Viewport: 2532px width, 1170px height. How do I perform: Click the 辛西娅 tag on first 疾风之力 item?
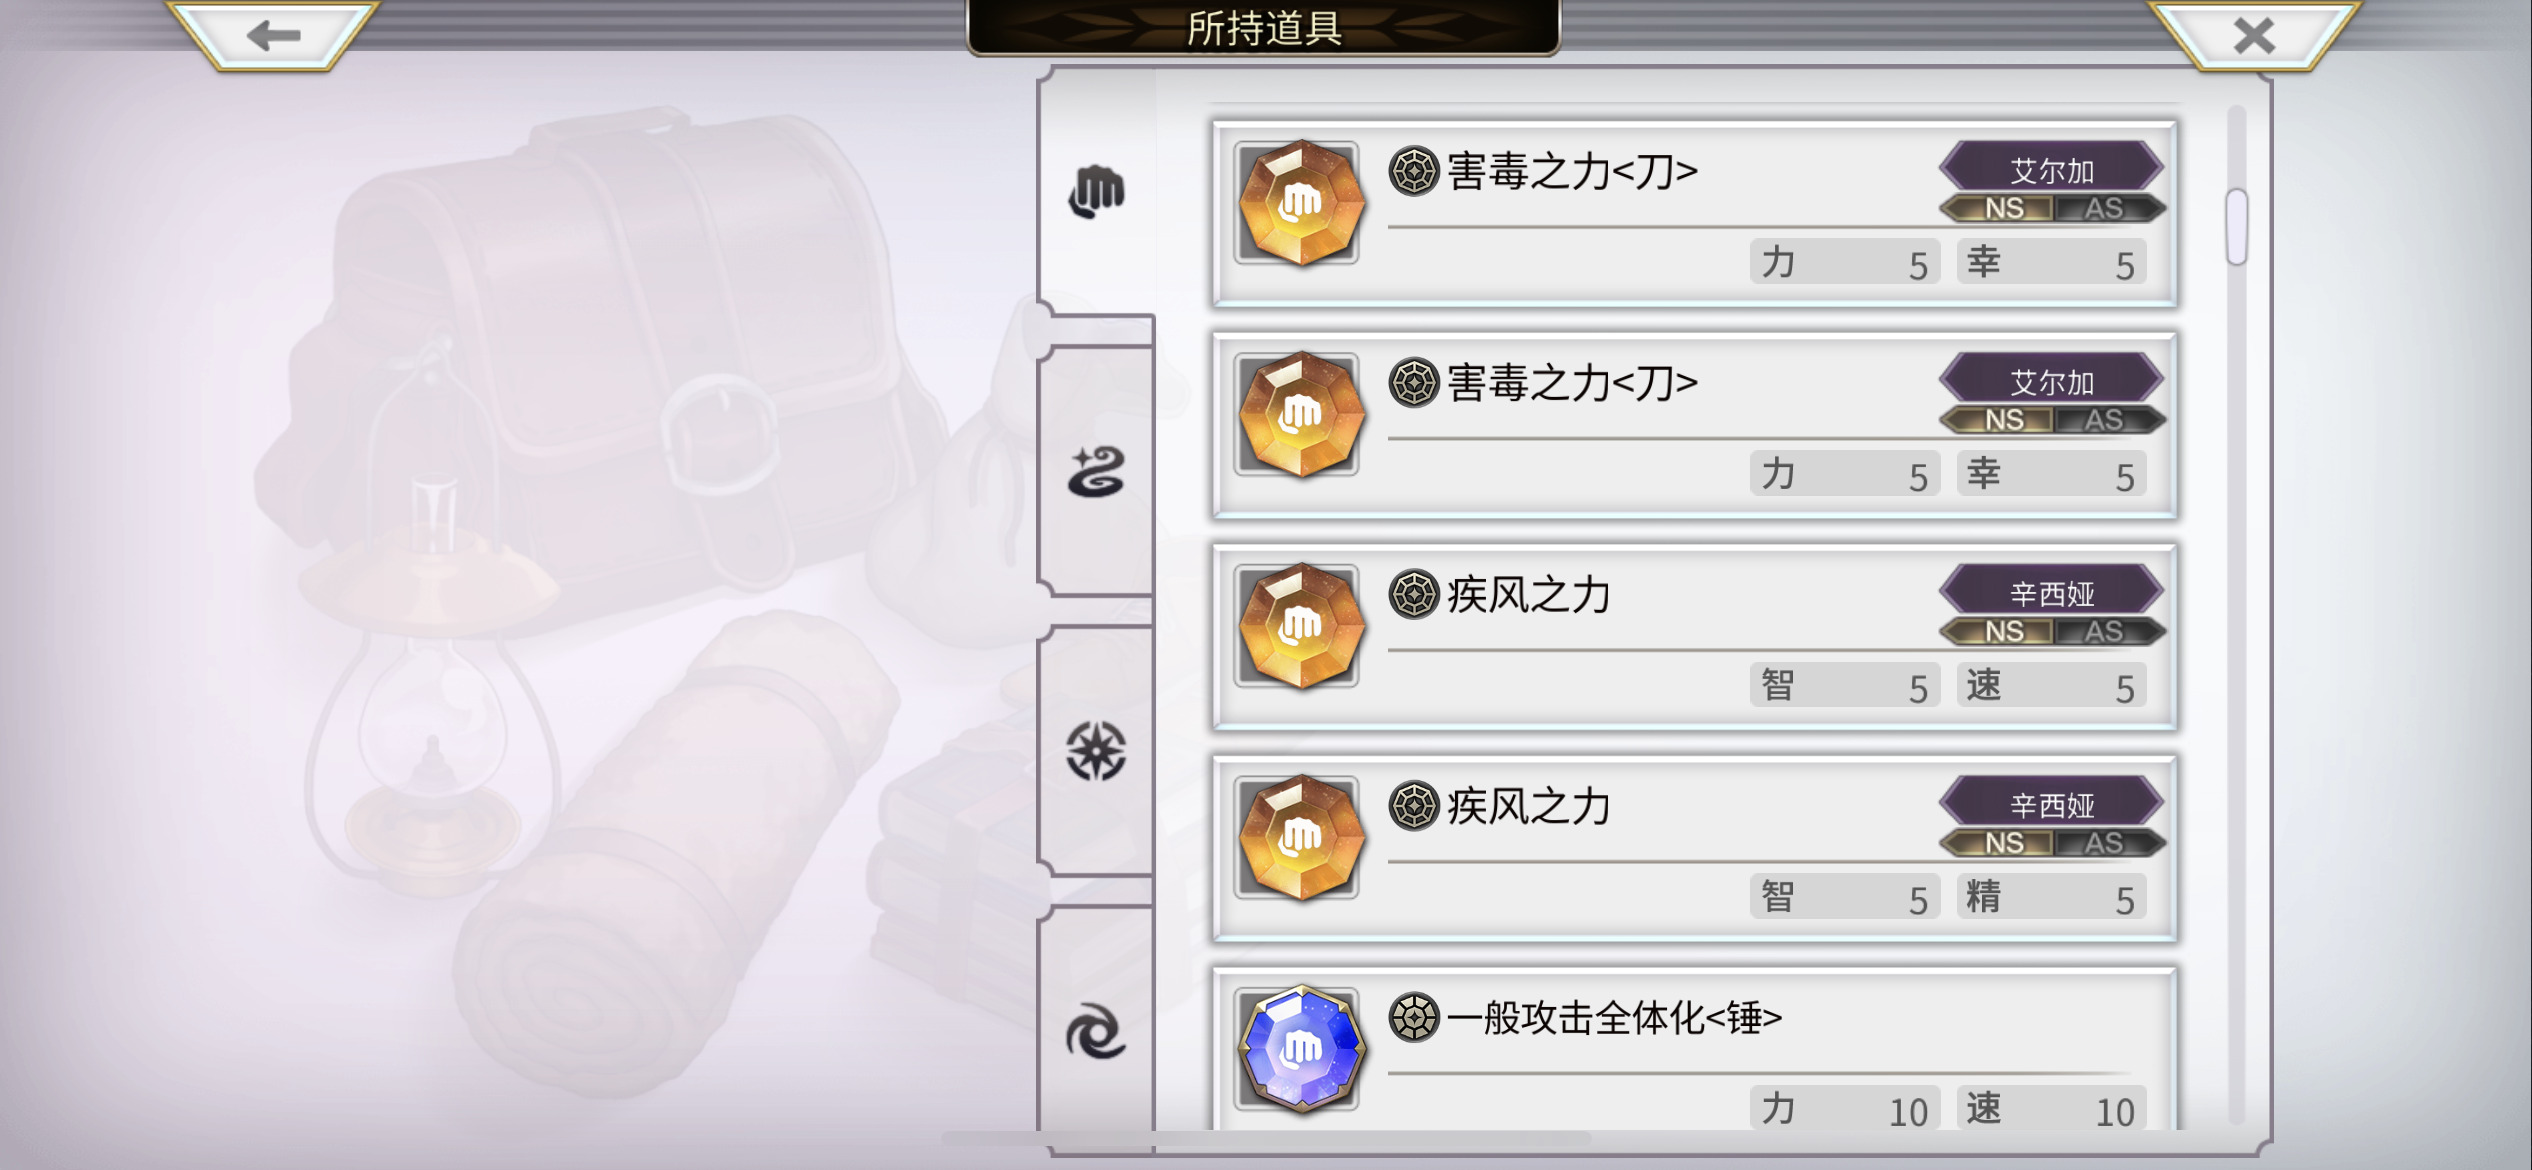tap(2052, 593)
